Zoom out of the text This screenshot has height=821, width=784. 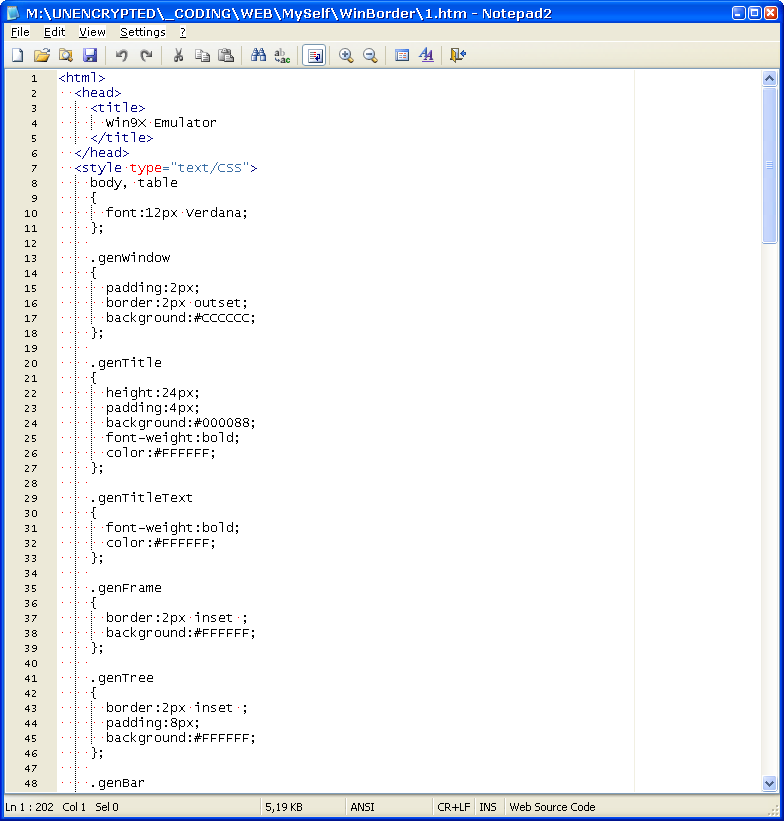(370, 55)
